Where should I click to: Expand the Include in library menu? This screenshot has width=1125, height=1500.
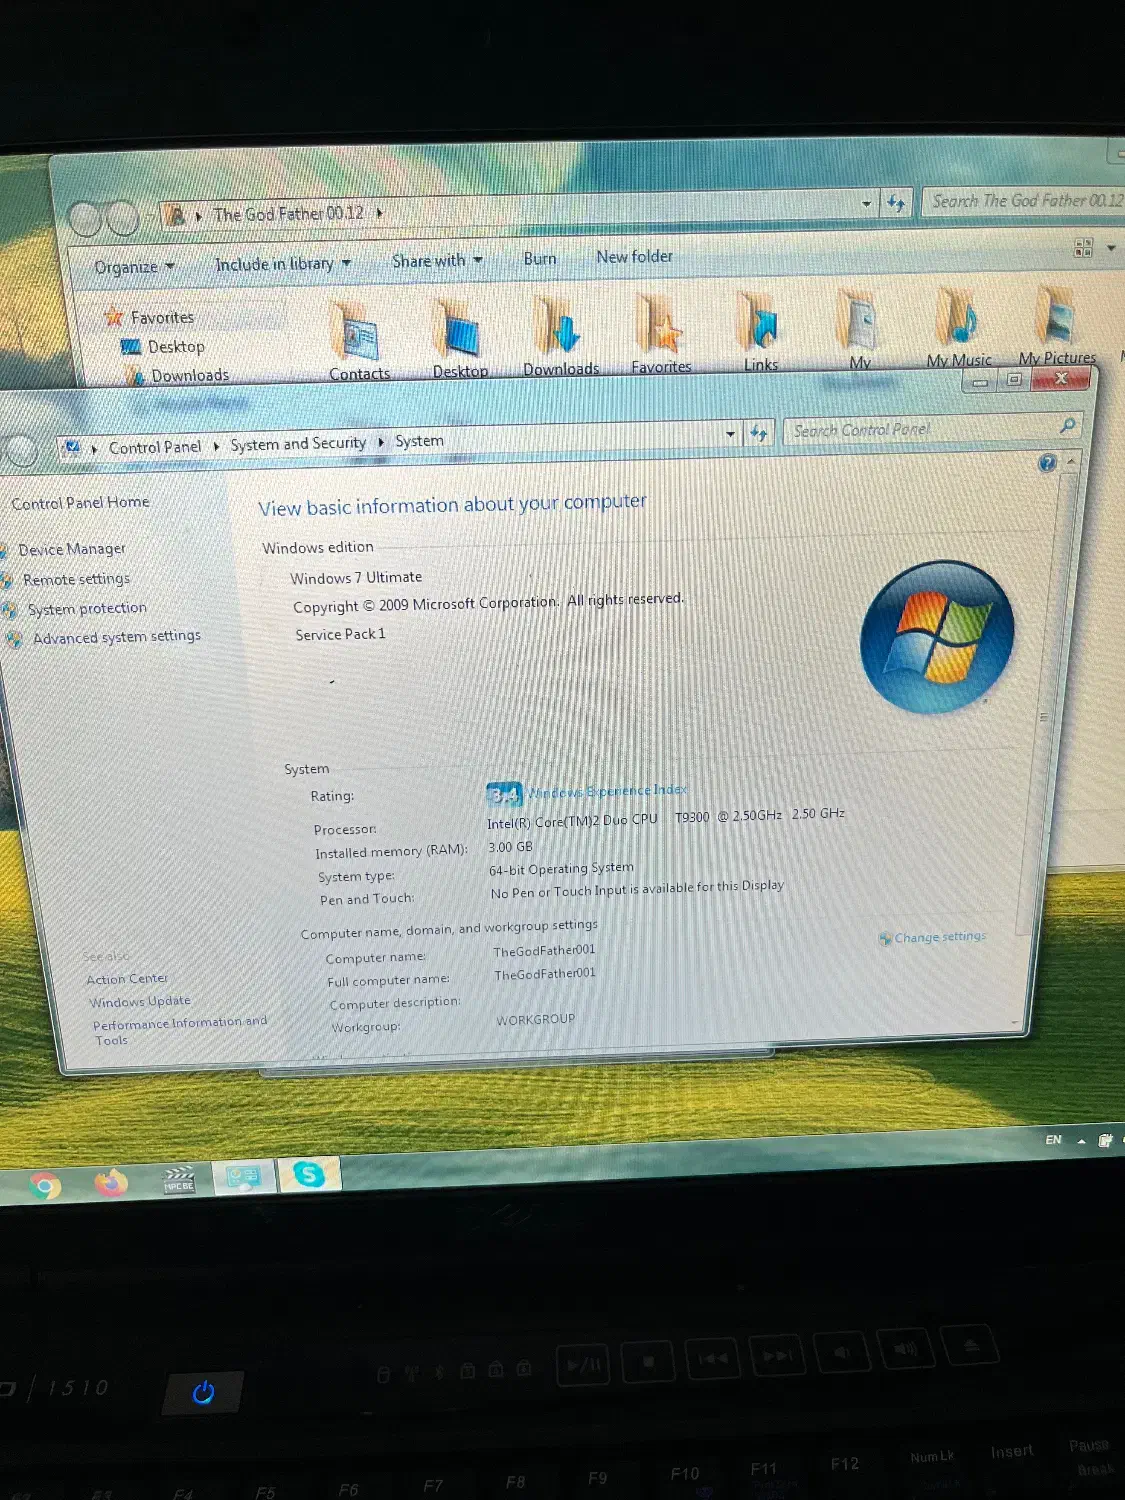click(x=282, y=264)
